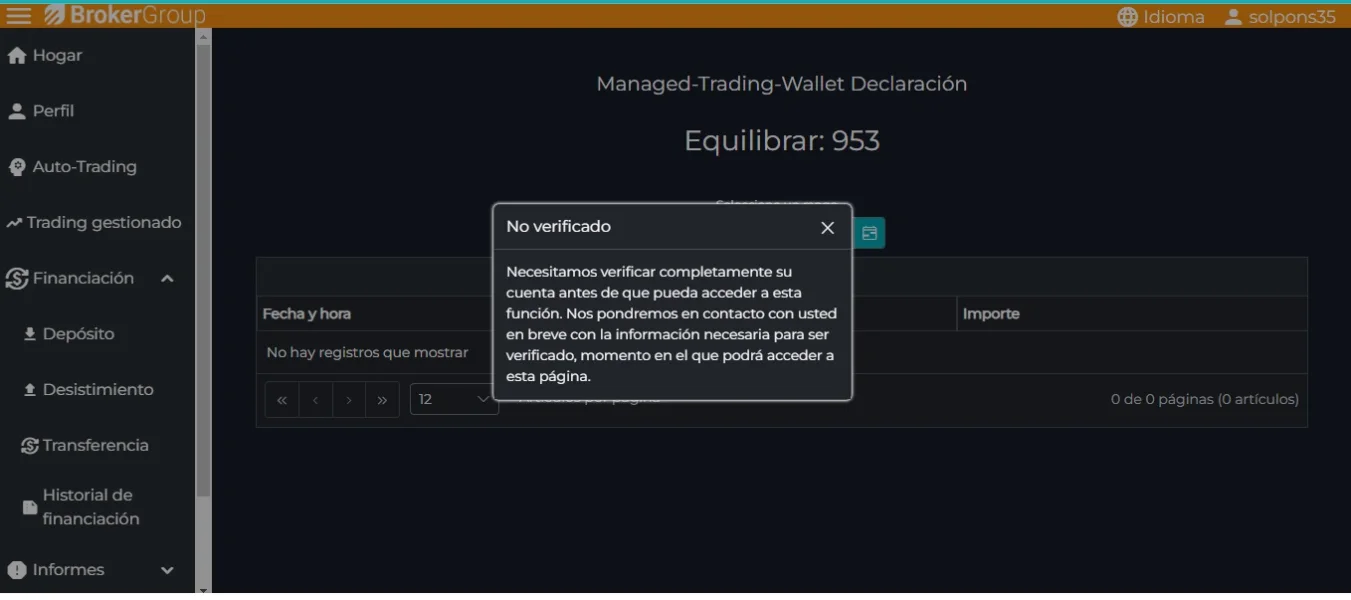
Task: Click the sidebar scrollbar down arrow
Action: pos(203,590)
